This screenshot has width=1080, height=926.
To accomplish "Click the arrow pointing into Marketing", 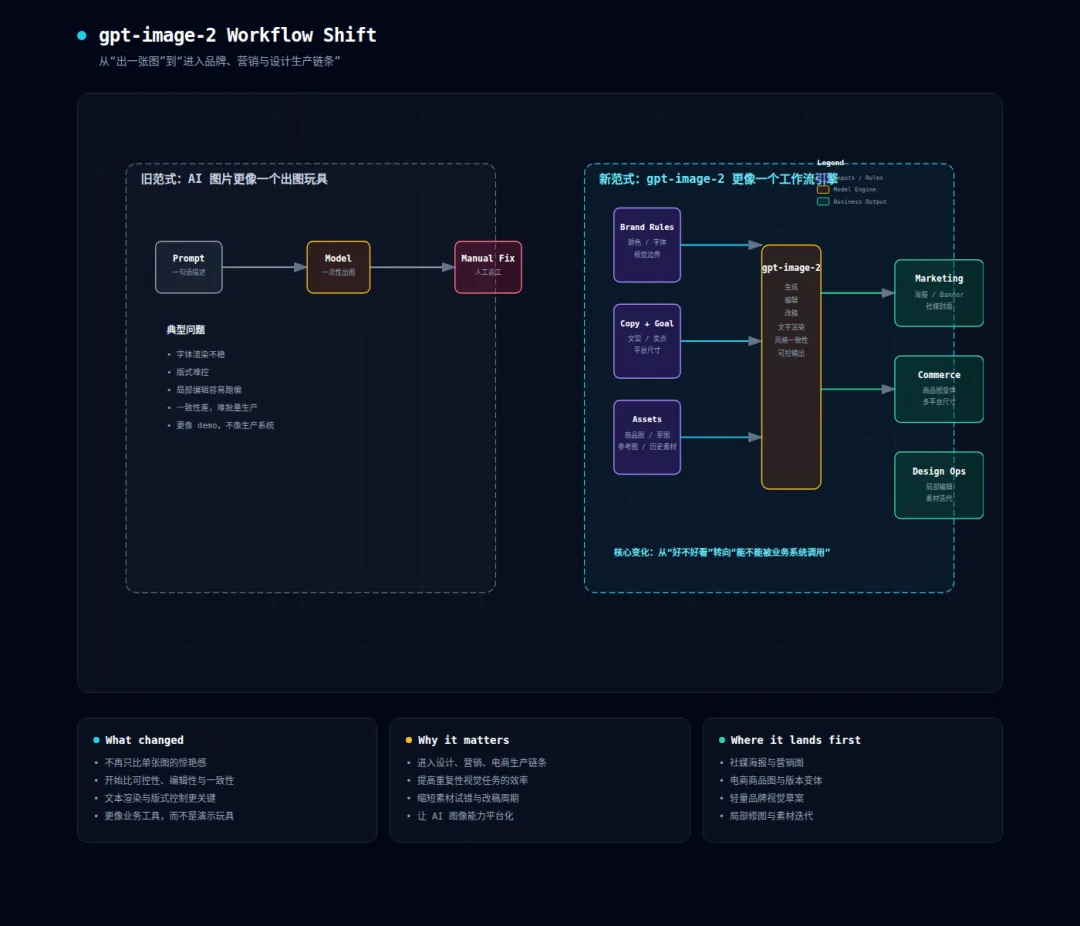I will coord(858,293).
